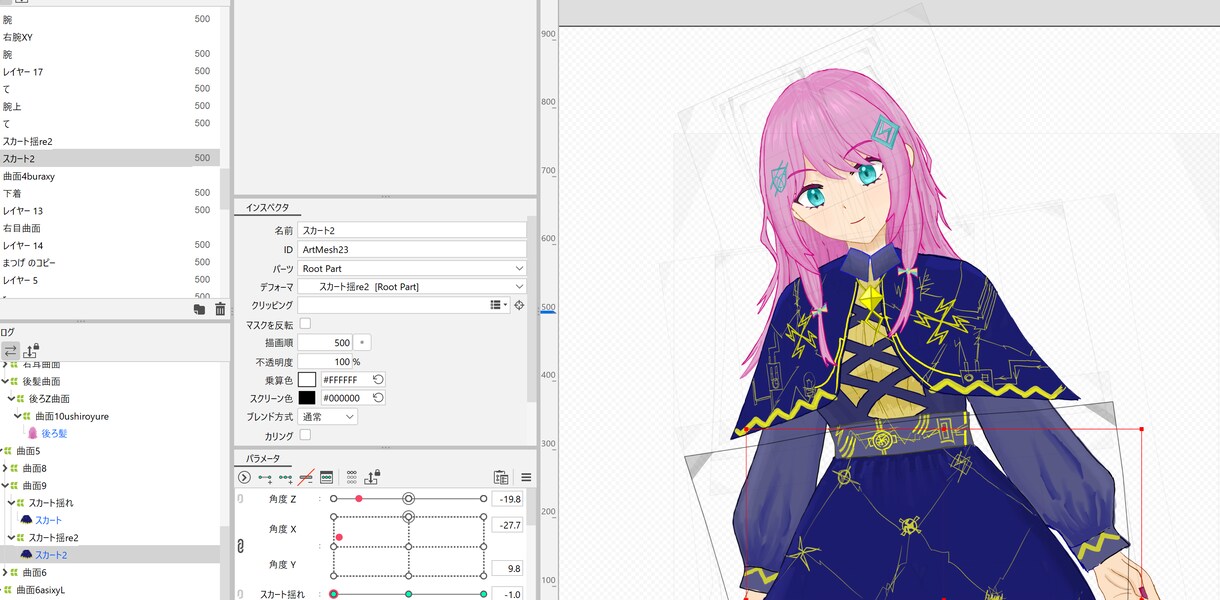This screenshot has height=600, width=1220.
Task: Click the multiply color white swatch
Action: point(307,380)
